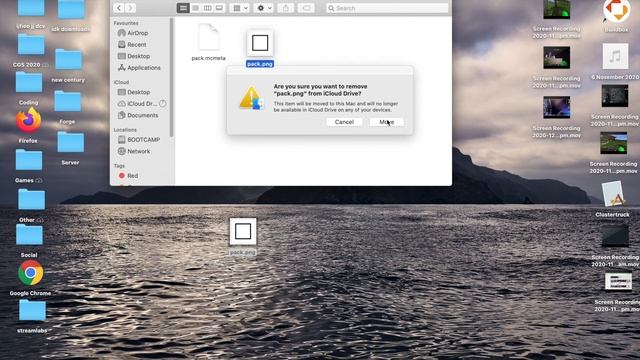
Task: Open the gear action menu dropdown
Action: coord(264,8)
